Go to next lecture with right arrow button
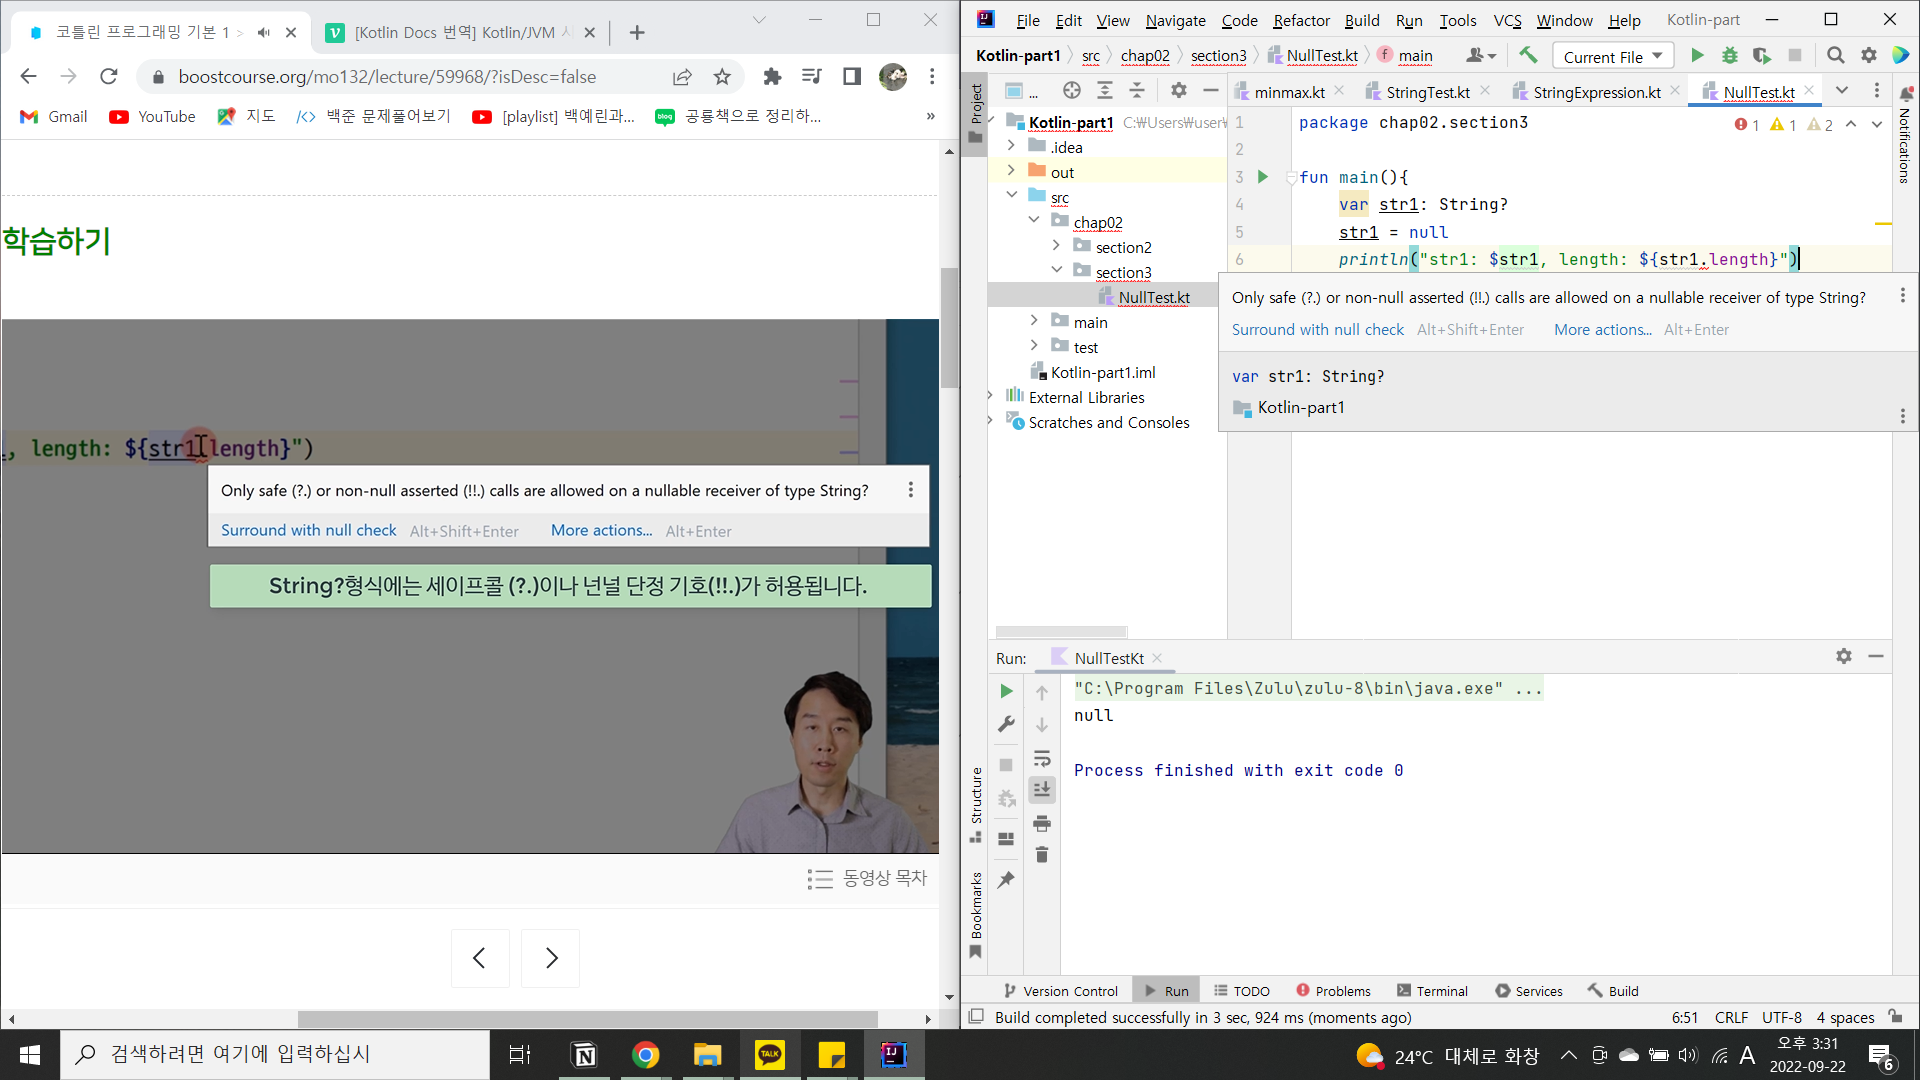Image resolution: width=1920 pixels, height=1080 pixels. [551, 958]
